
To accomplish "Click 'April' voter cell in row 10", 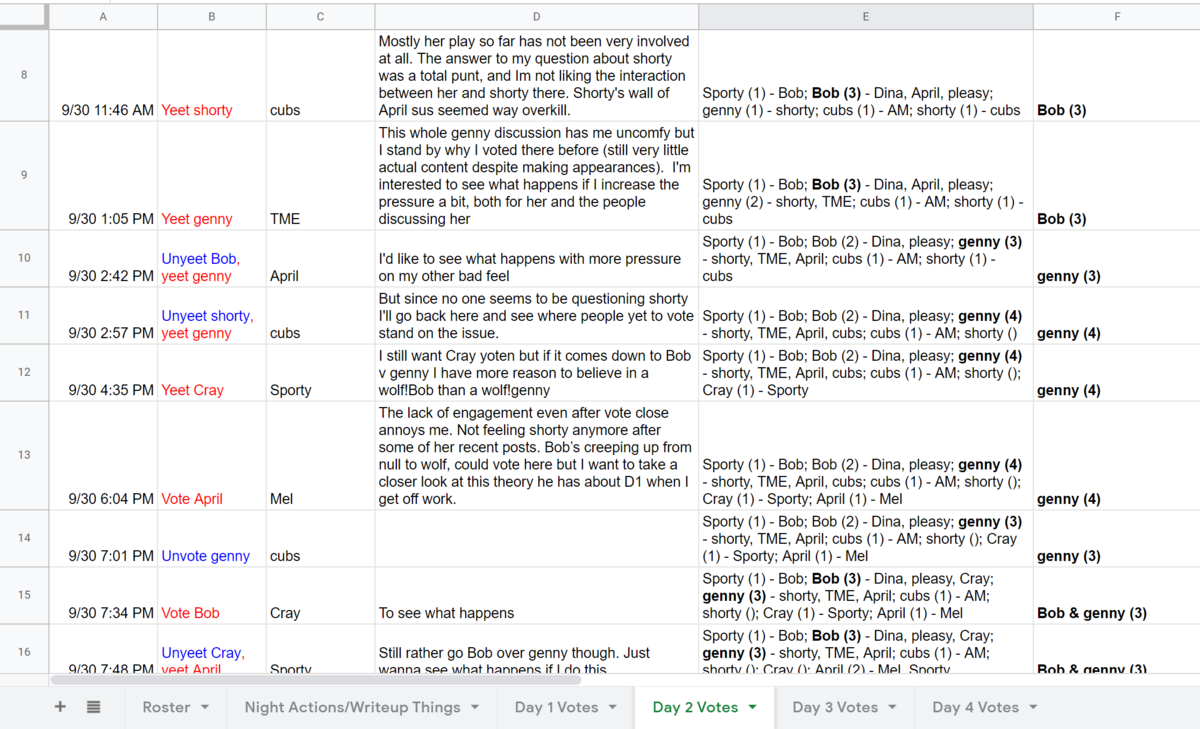I will point(320,259).
